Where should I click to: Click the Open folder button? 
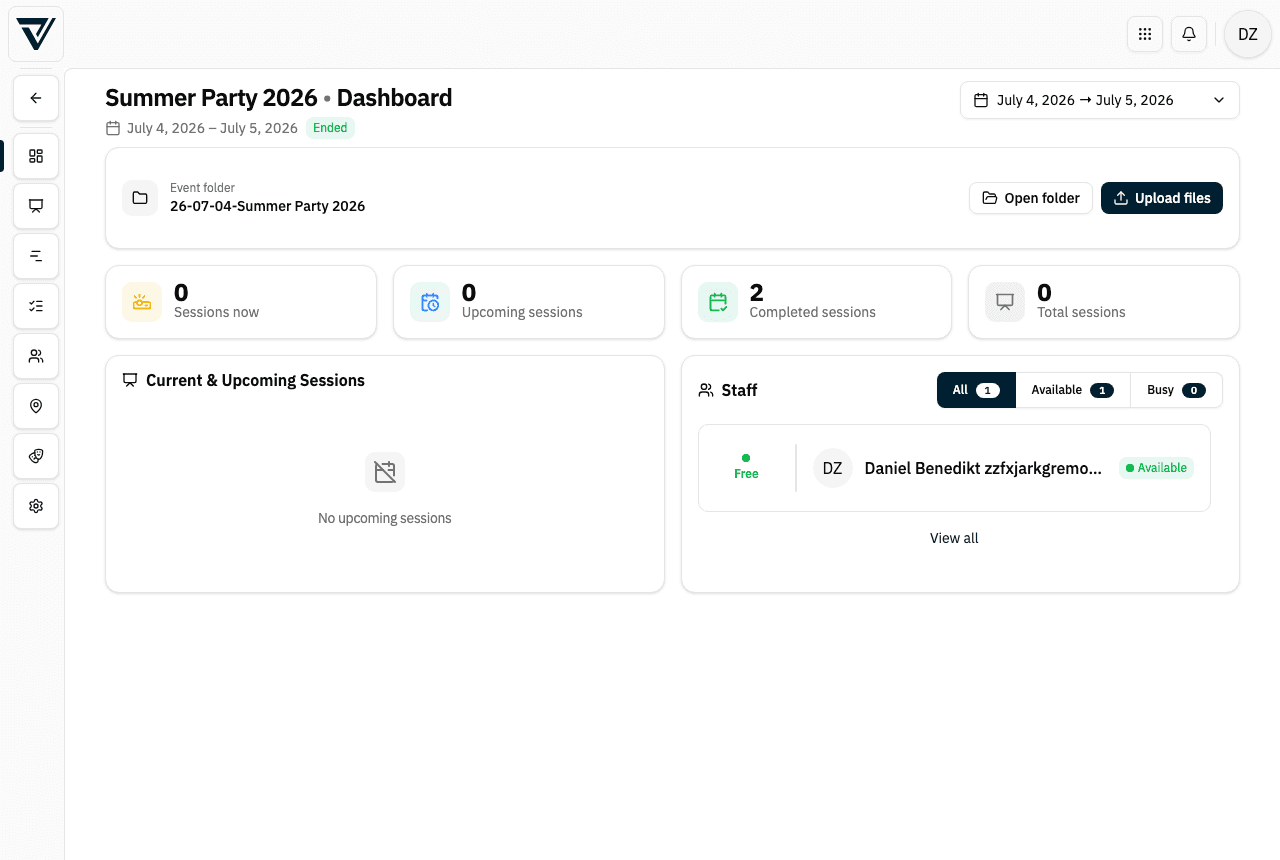click(x=1031, y=198)
